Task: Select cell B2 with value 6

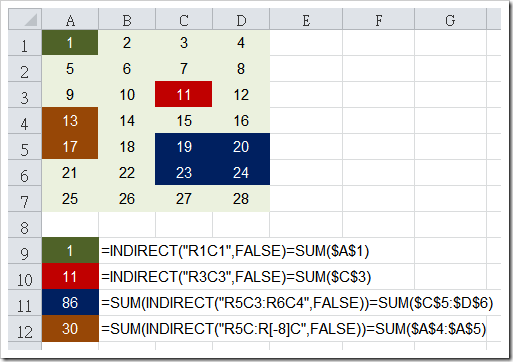Action: click(x=127, y=69)
